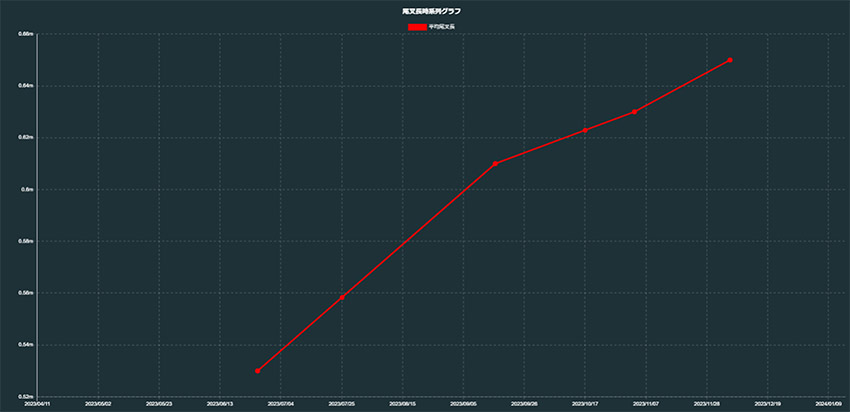Click the 2023/11/07 x-axis date label
The height and width of the screenshot is (412, 850).
click(x=646, y=404)
